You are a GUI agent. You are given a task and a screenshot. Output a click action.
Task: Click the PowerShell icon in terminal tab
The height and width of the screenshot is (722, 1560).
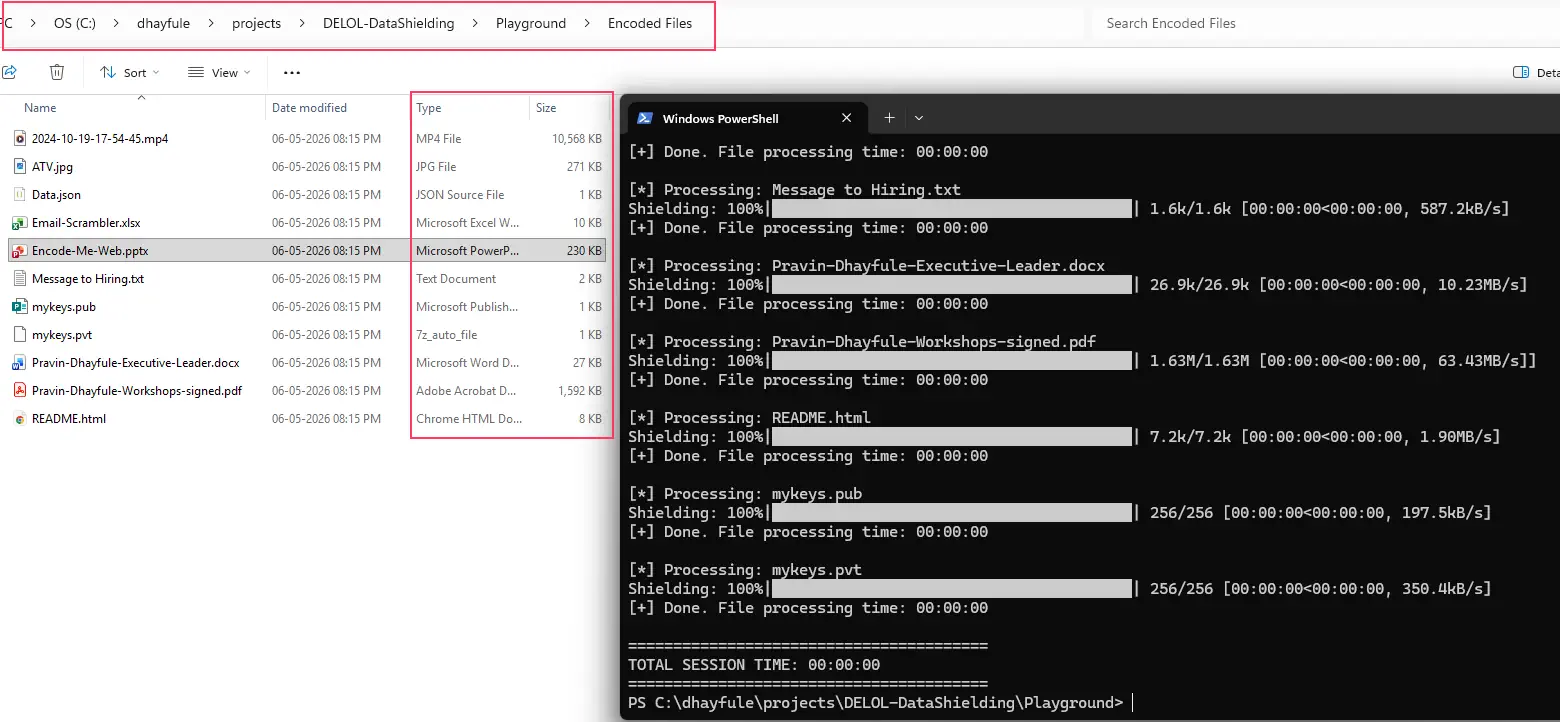[x=645, y=118]
